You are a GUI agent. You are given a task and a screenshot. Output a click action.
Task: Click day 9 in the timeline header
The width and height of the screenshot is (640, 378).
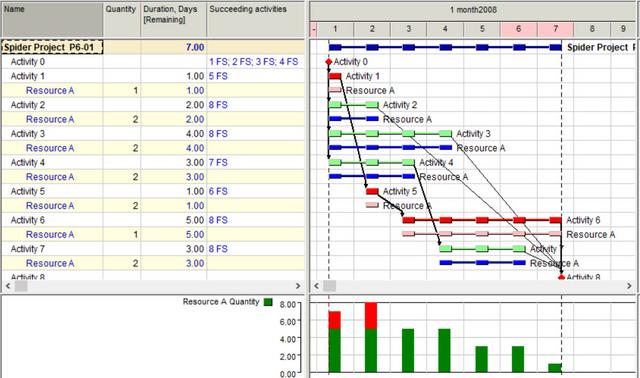[623, 29]
